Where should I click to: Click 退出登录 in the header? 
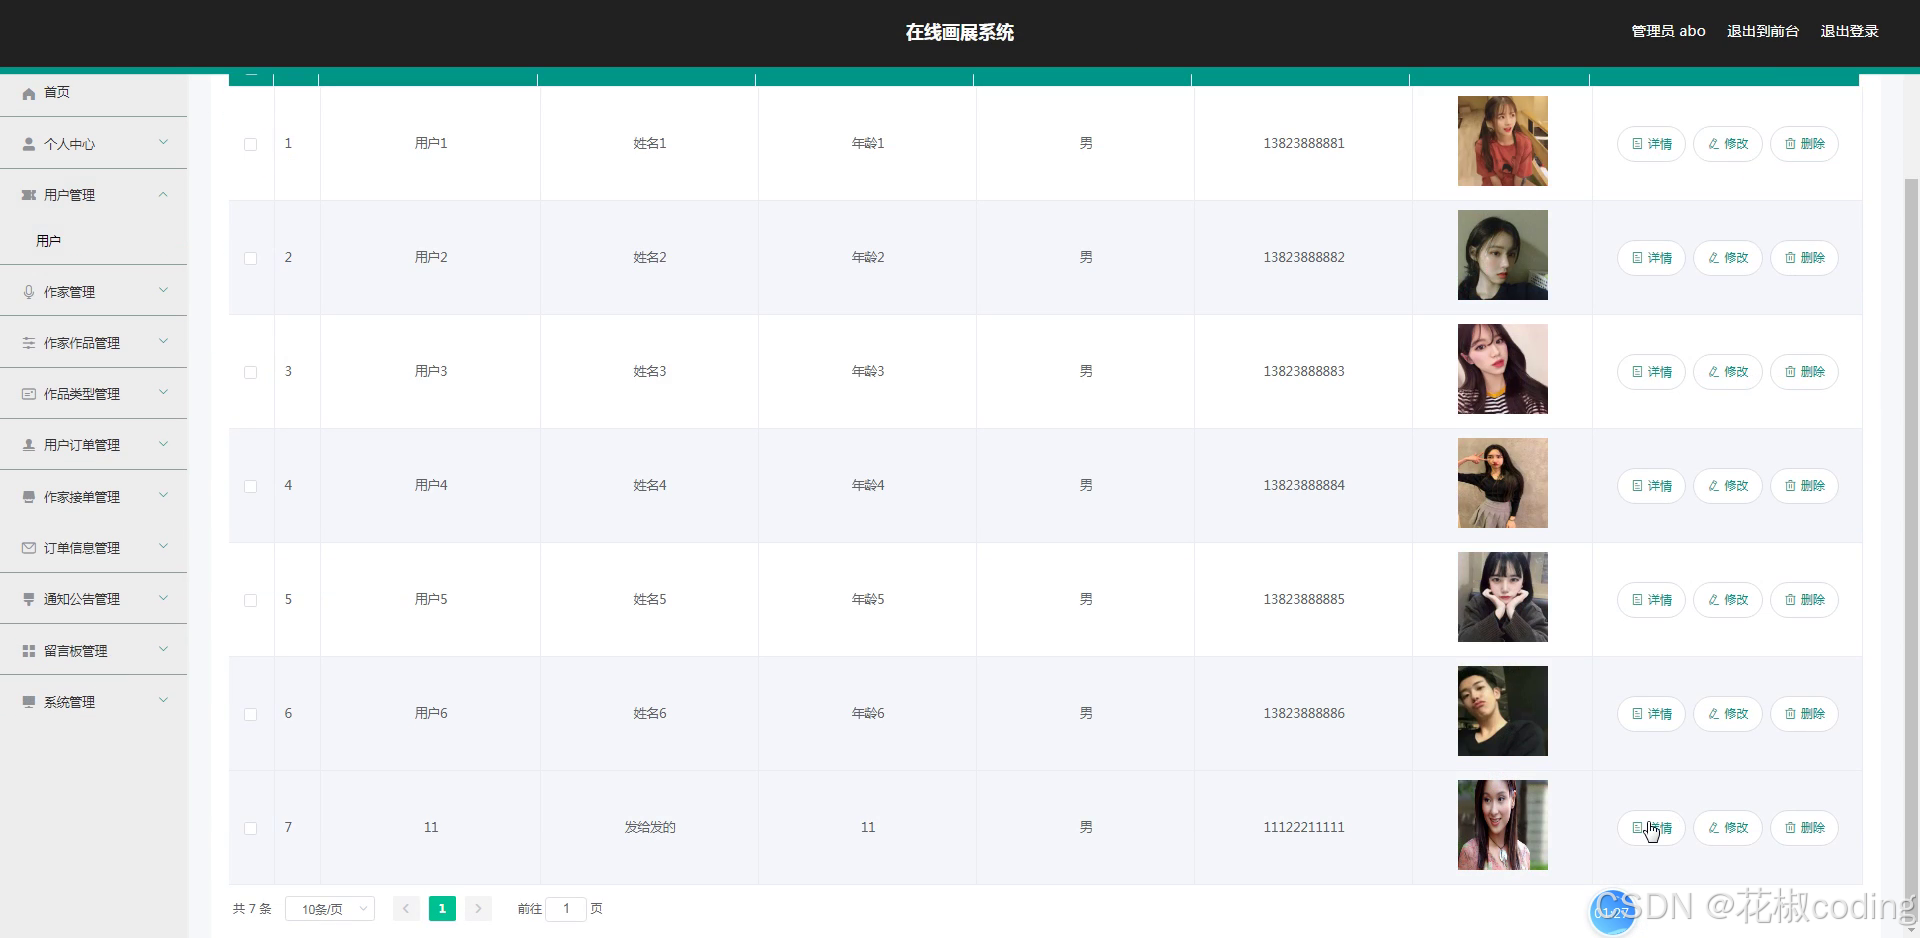1849,31
